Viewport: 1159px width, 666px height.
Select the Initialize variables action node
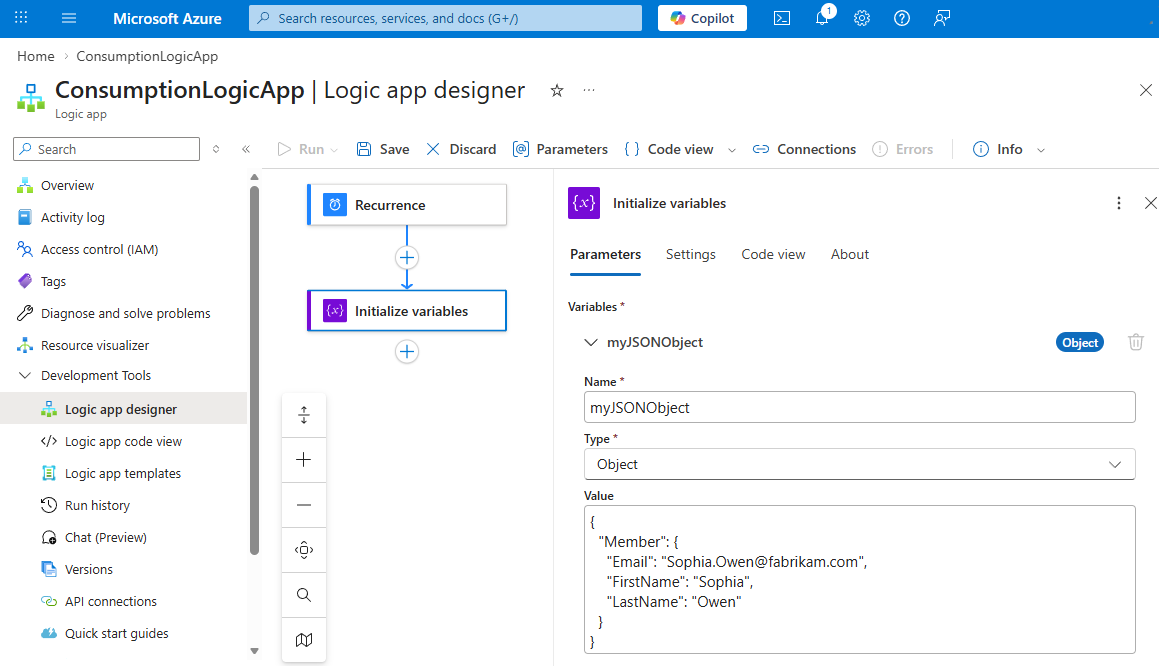[x=407, y=310]
